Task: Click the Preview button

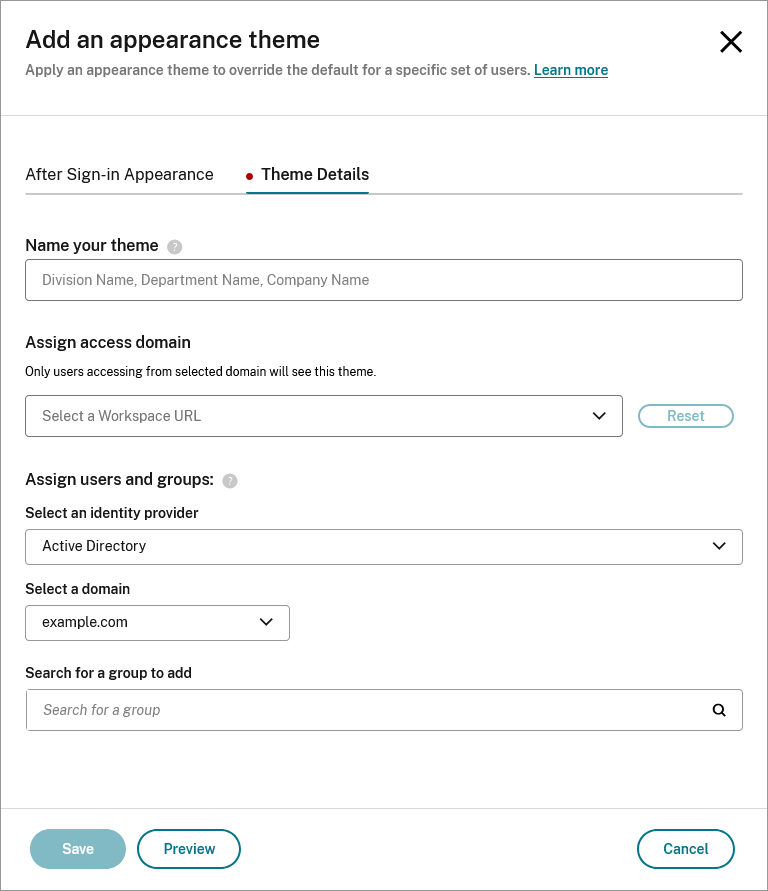Action: [x=189, y=849]
